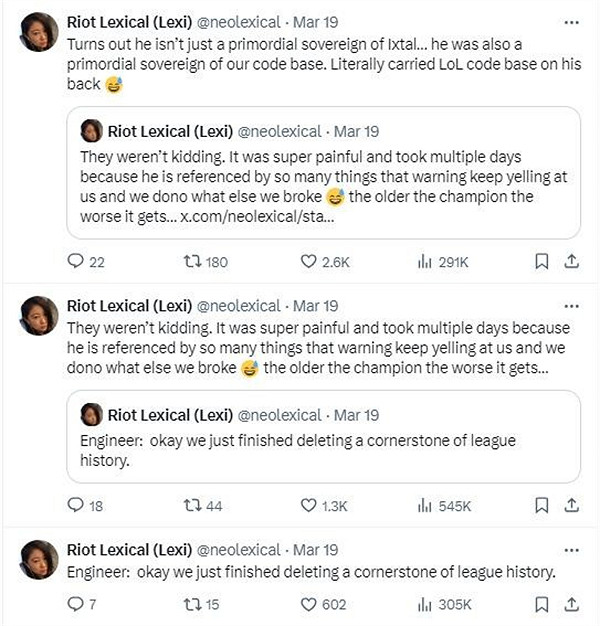Retweet the tweet with 180 reposts
The image size is (600, 626).
point(192,262)
